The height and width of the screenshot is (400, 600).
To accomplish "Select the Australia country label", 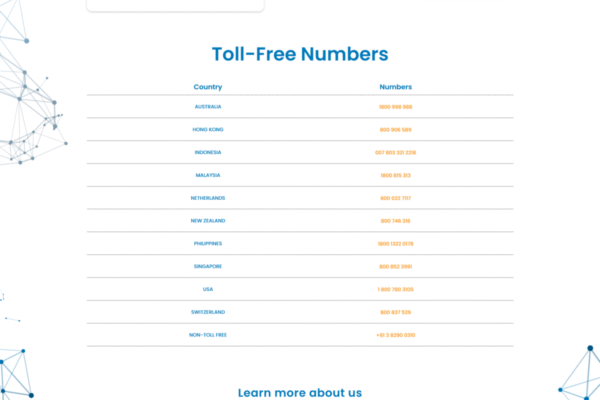I will click(208, 107).
